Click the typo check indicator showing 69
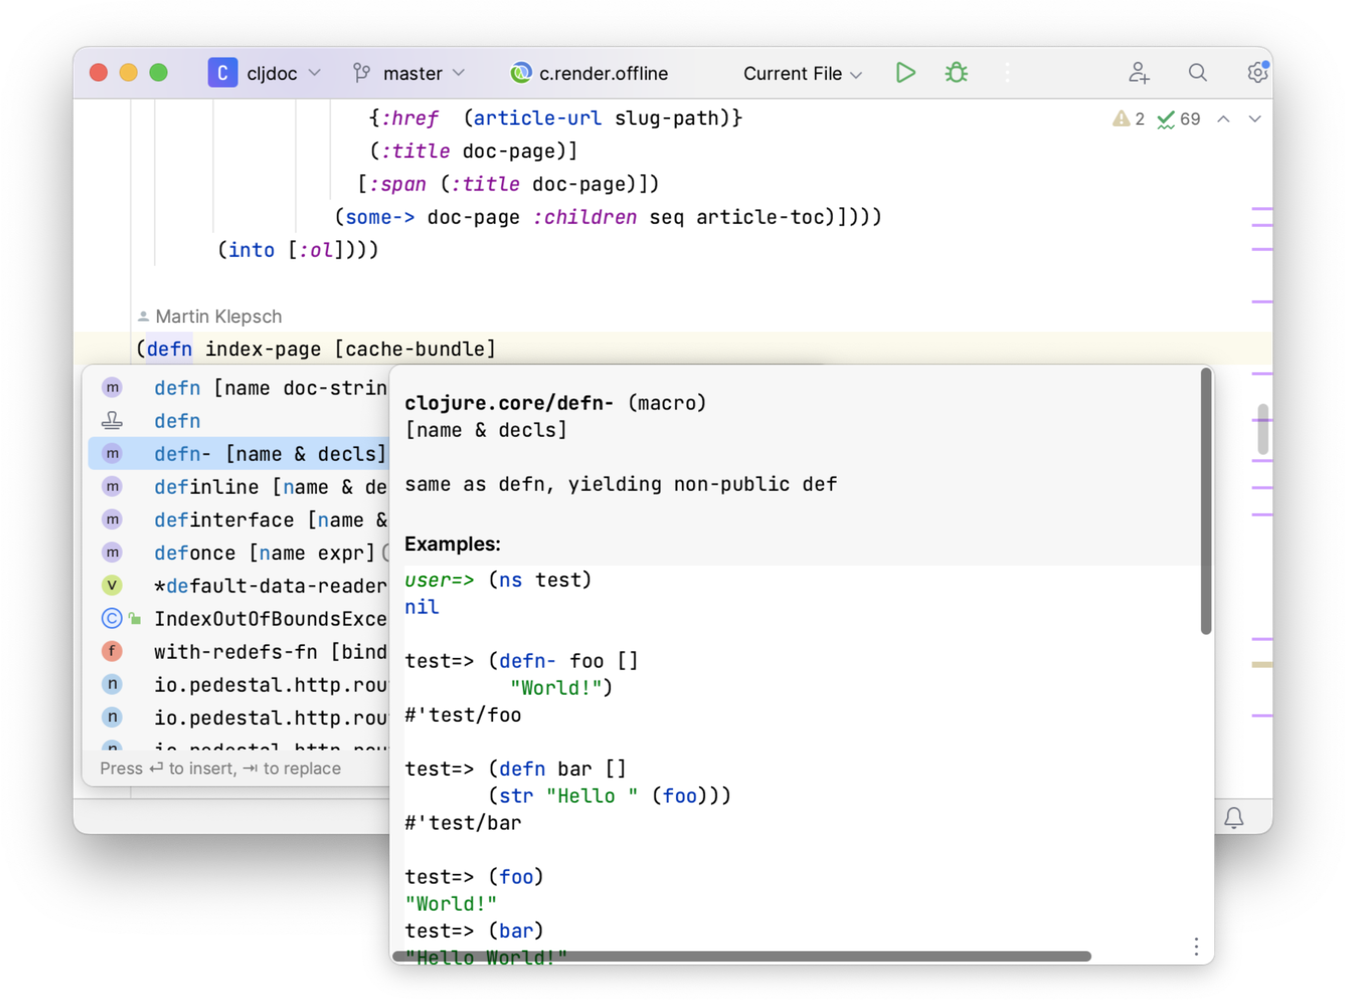This screenshot has height=1000, width=1346. tap(1179, 119)
